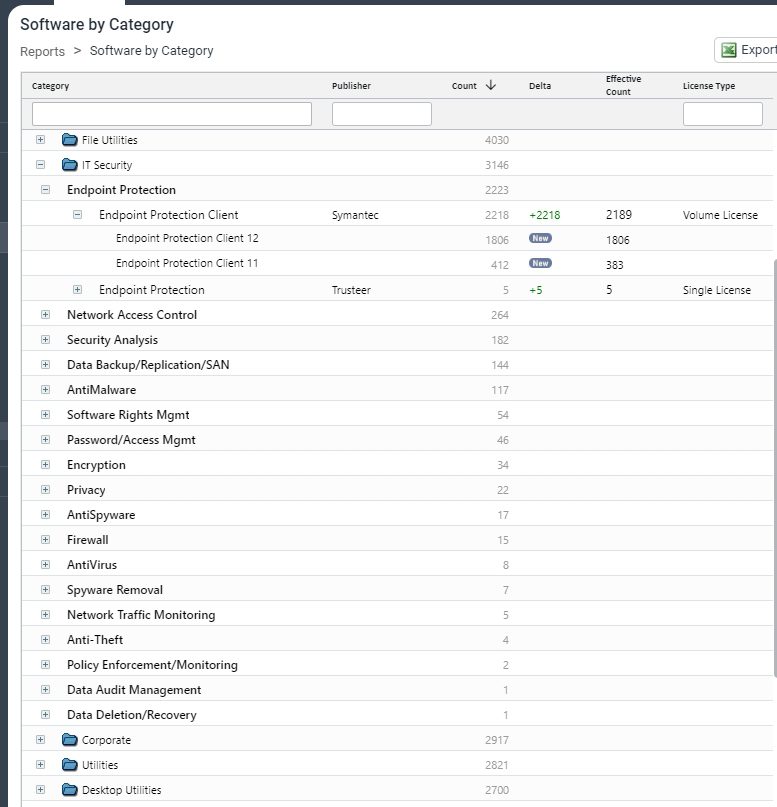The image size is (777, 807).
Task: Expand the File Utilities folder row
Action: (x=41, y=139)
